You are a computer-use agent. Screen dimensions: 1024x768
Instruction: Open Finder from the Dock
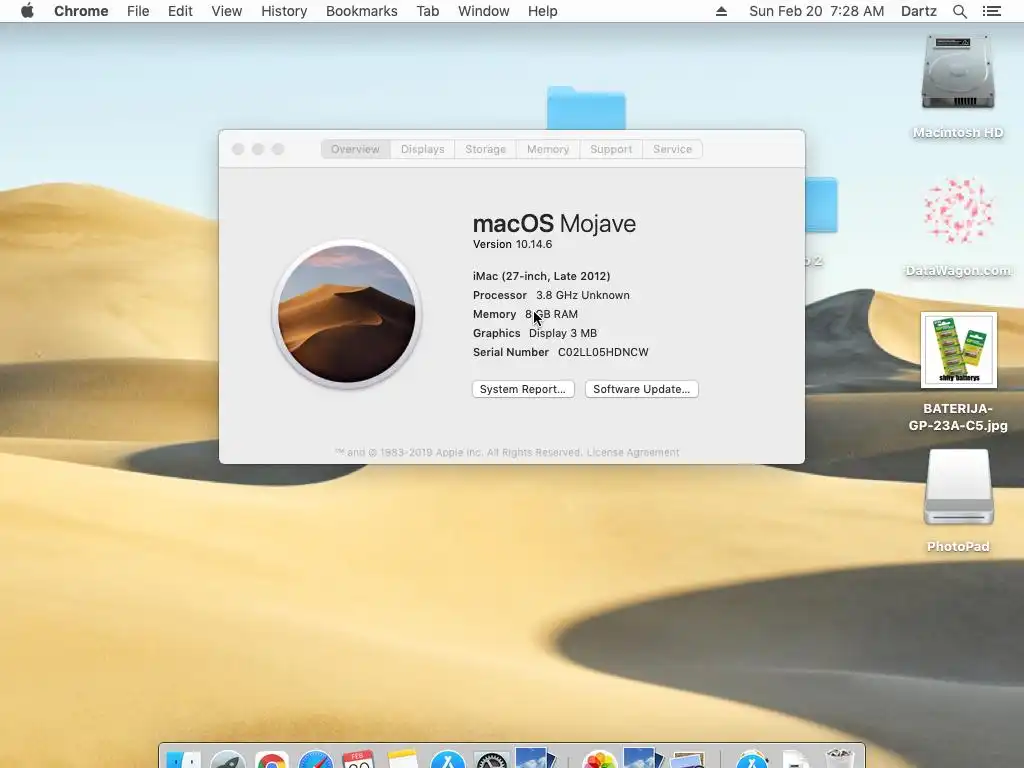184,760
